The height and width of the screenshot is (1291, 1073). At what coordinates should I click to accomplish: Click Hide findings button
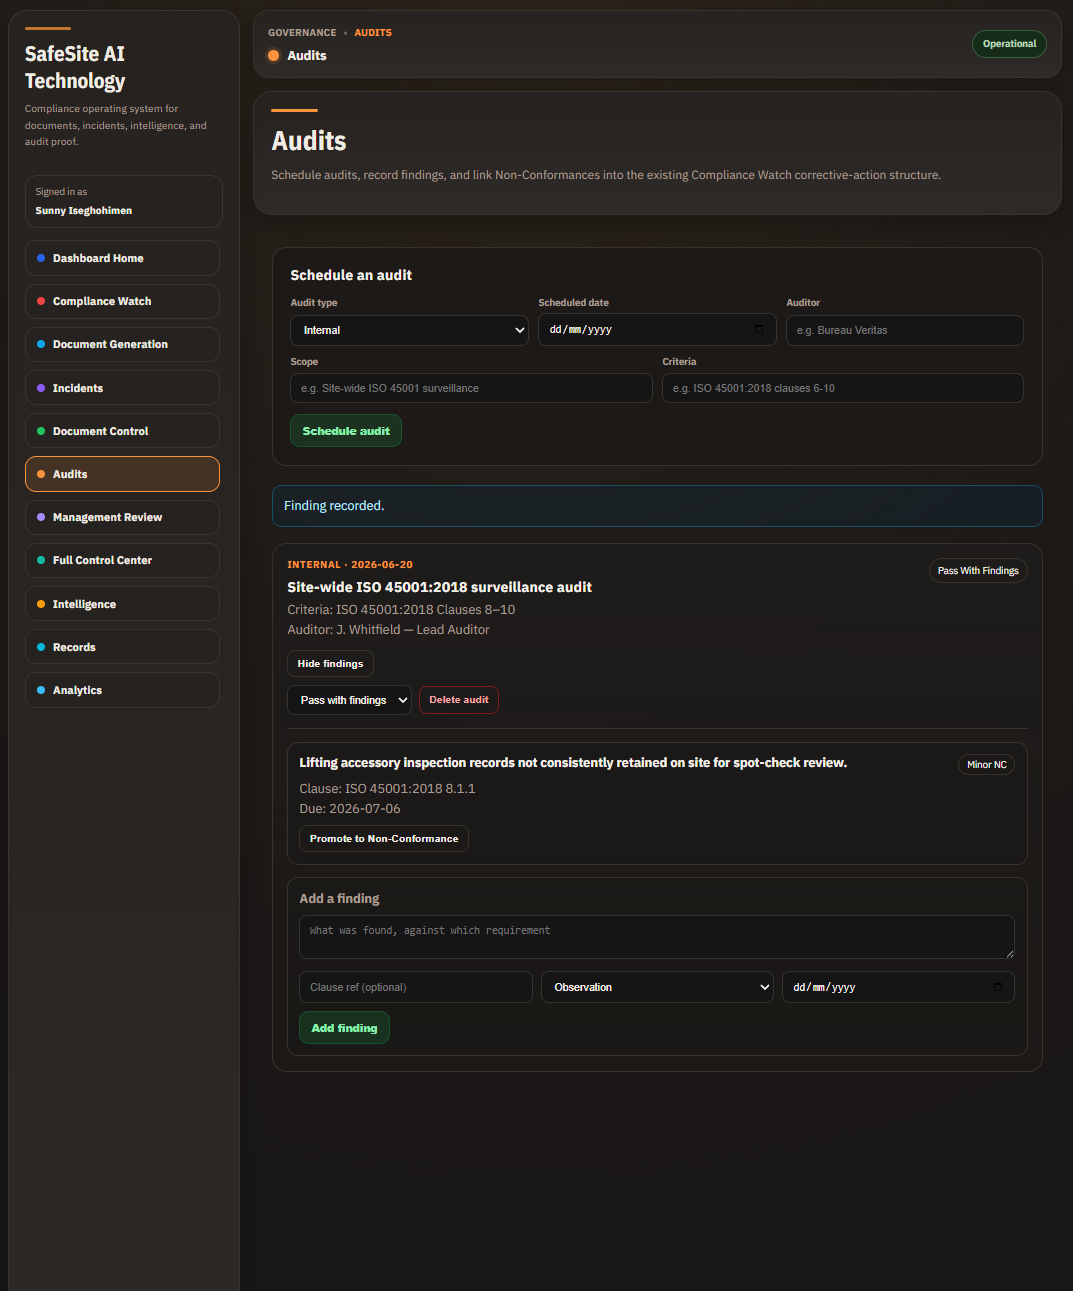pyautogui.click(x=330, y=664)
